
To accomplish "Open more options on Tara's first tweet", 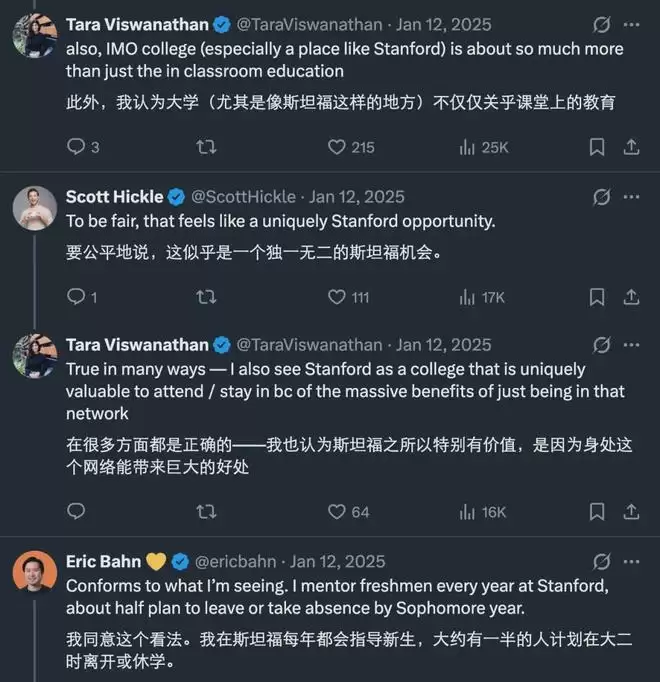I will click(631, 24).
